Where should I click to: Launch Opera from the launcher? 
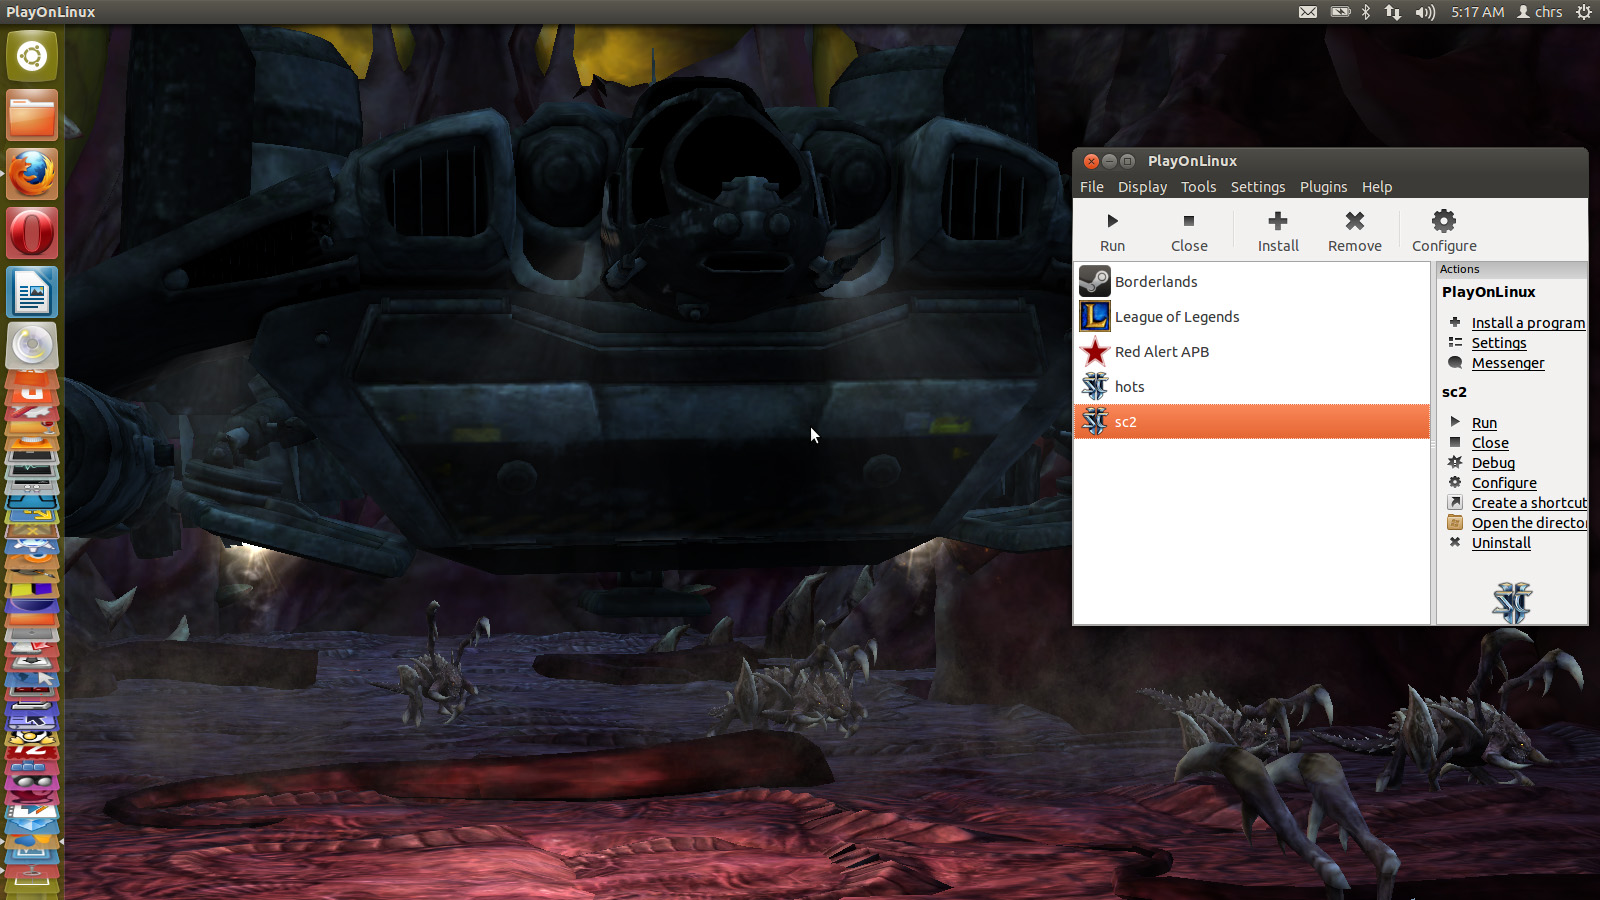tap(32, 233)
